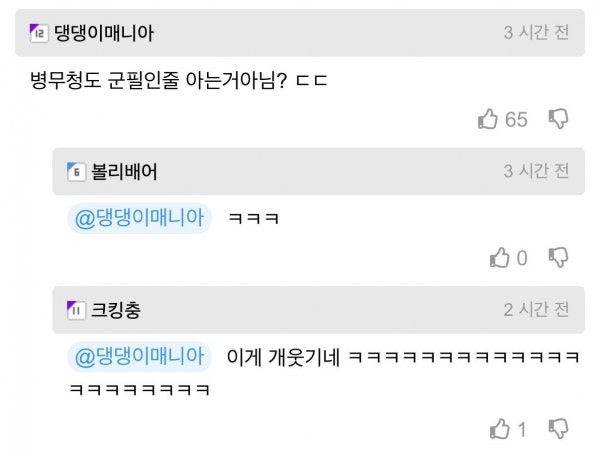The height and width of the screenshot is (455, 600).
Task: Like 댕댕이매니아's comment with 65 likes
Action: tap(488, 119)
